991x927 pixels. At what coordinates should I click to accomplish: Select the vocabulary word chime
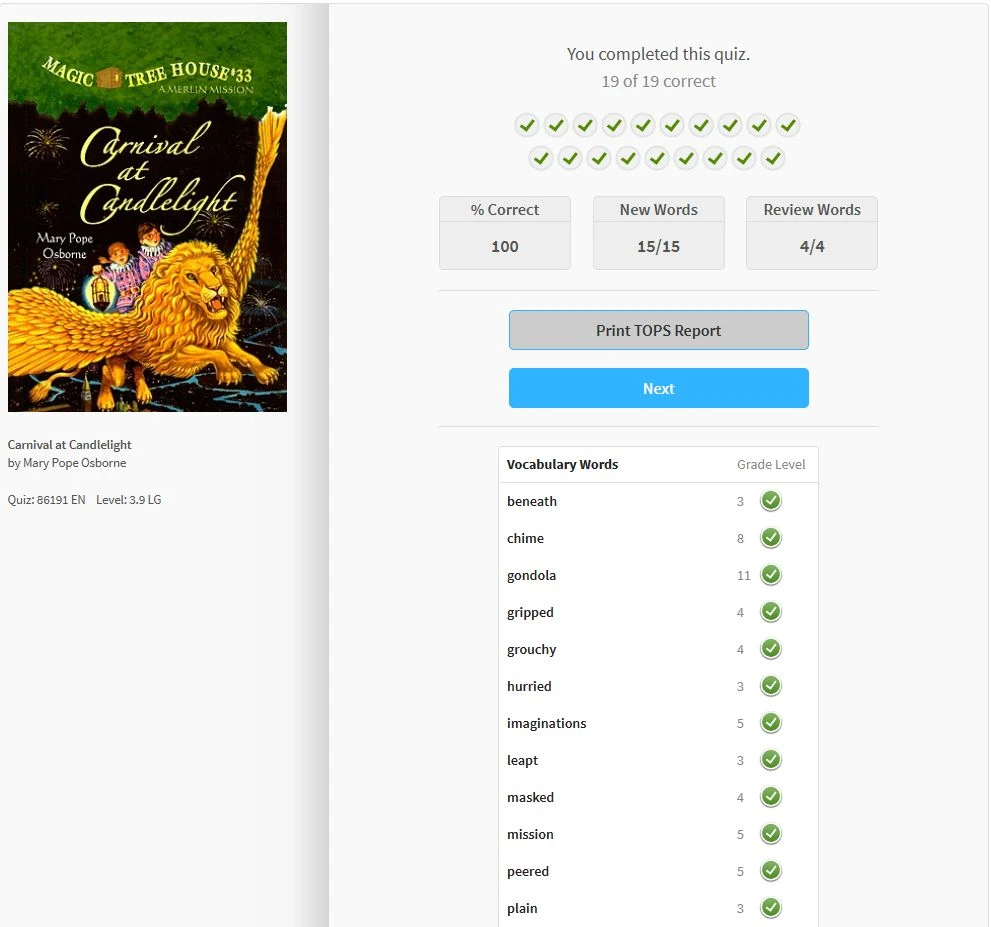point(525,538)
